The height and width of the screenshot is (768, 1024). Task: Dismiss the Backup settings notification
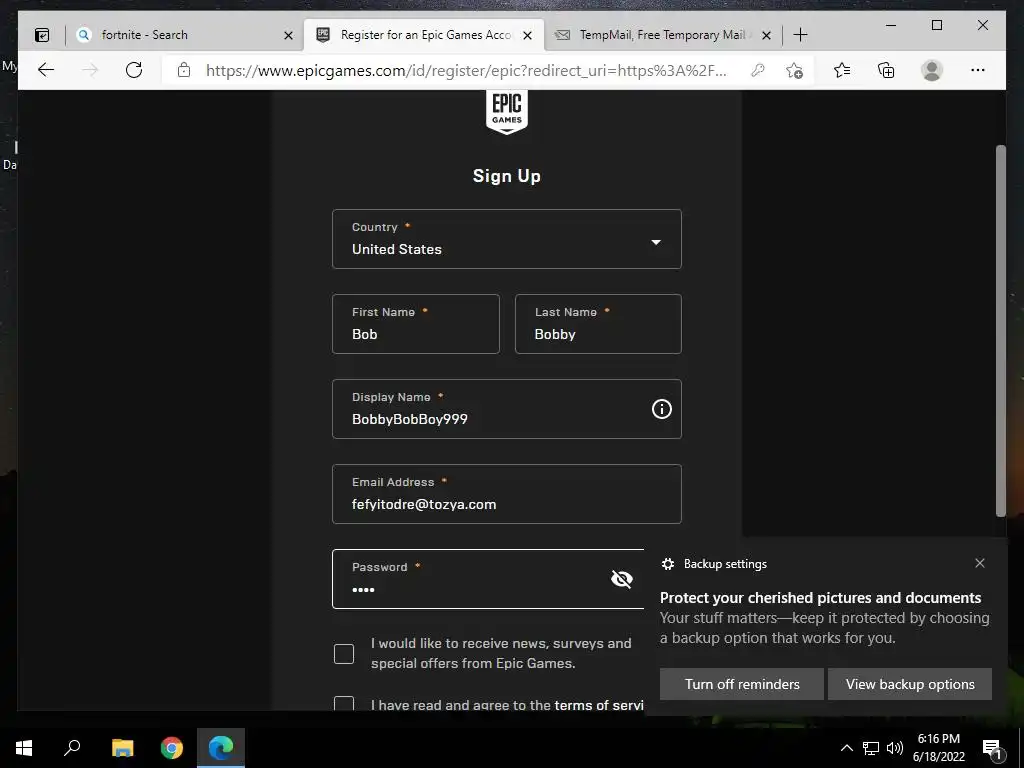point(980,563)
